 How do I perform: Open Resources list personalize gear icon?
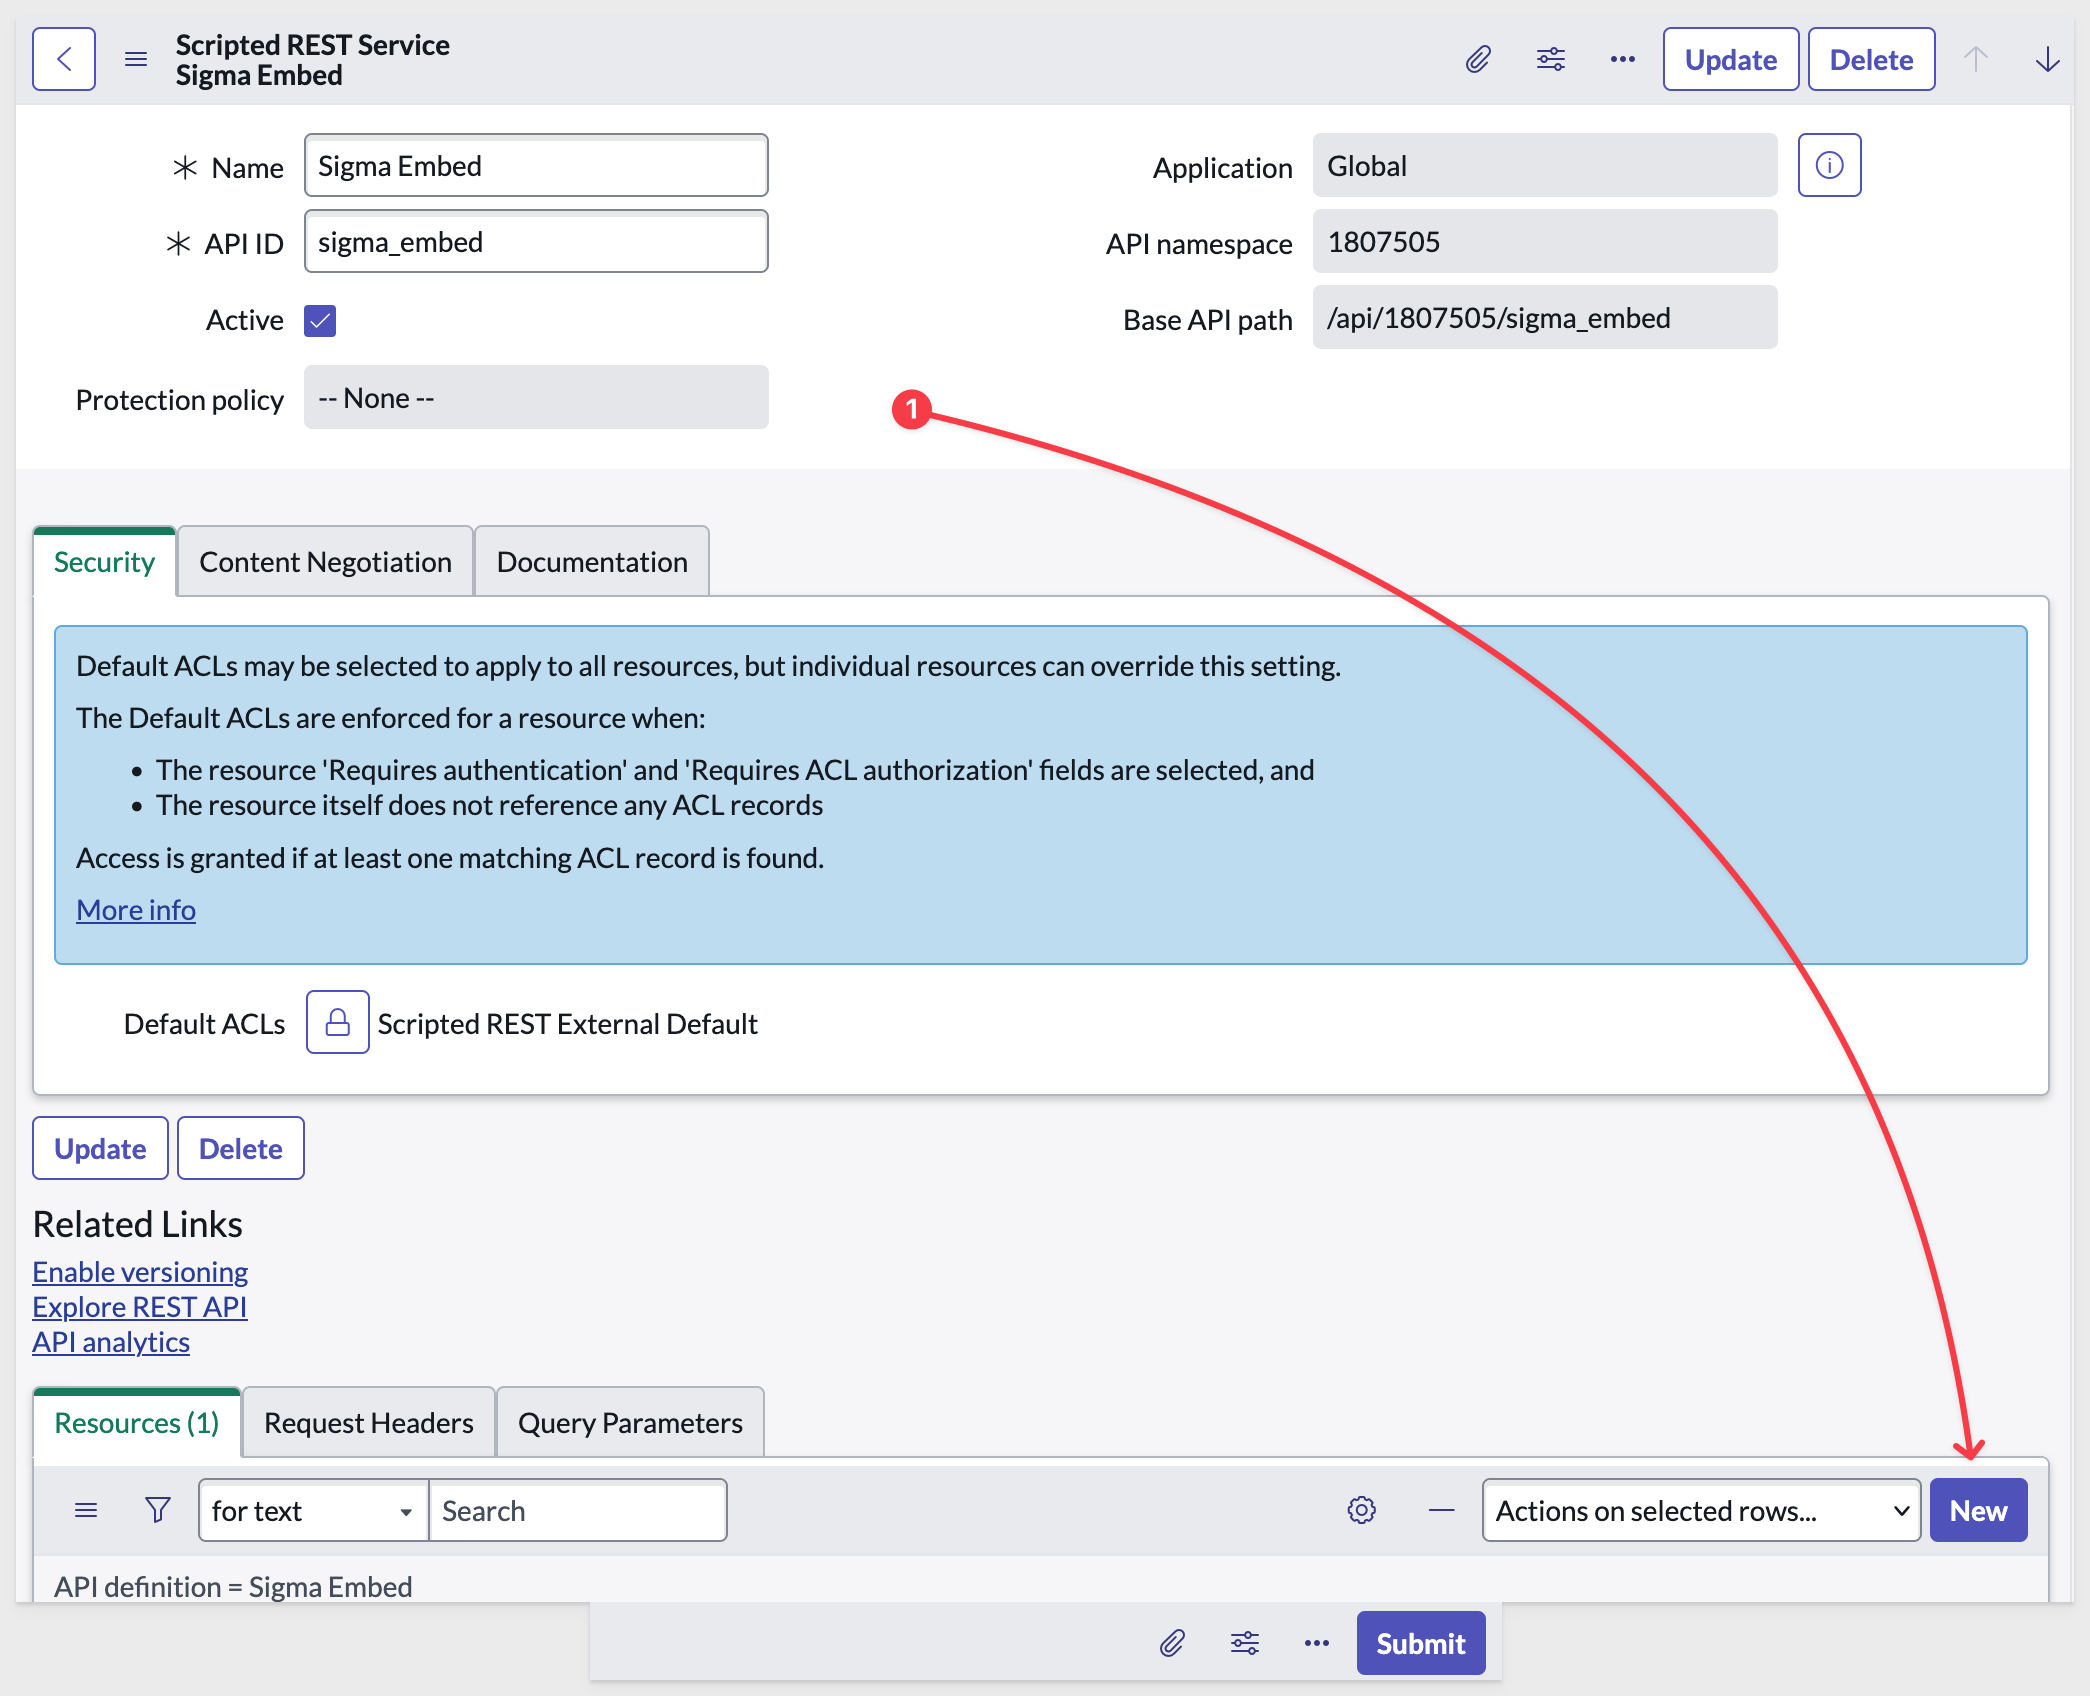(x=1361, y=1510)
